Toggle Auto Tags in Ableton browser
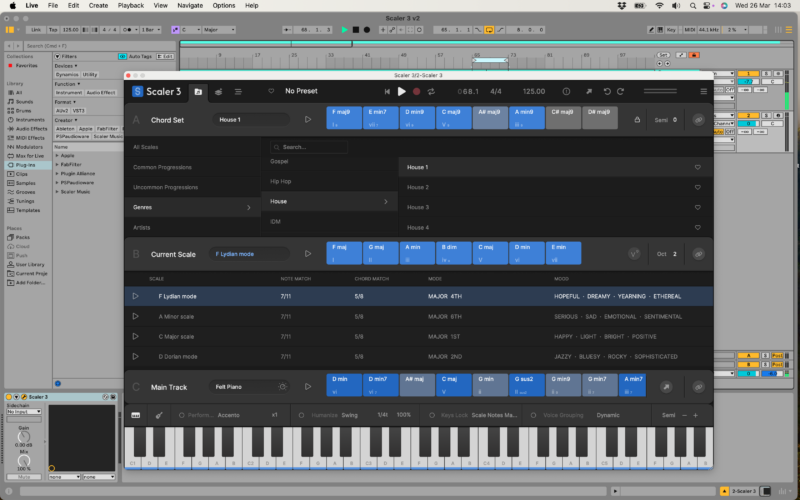Screen dimensions: 800x500 click(x=135, y=56)
